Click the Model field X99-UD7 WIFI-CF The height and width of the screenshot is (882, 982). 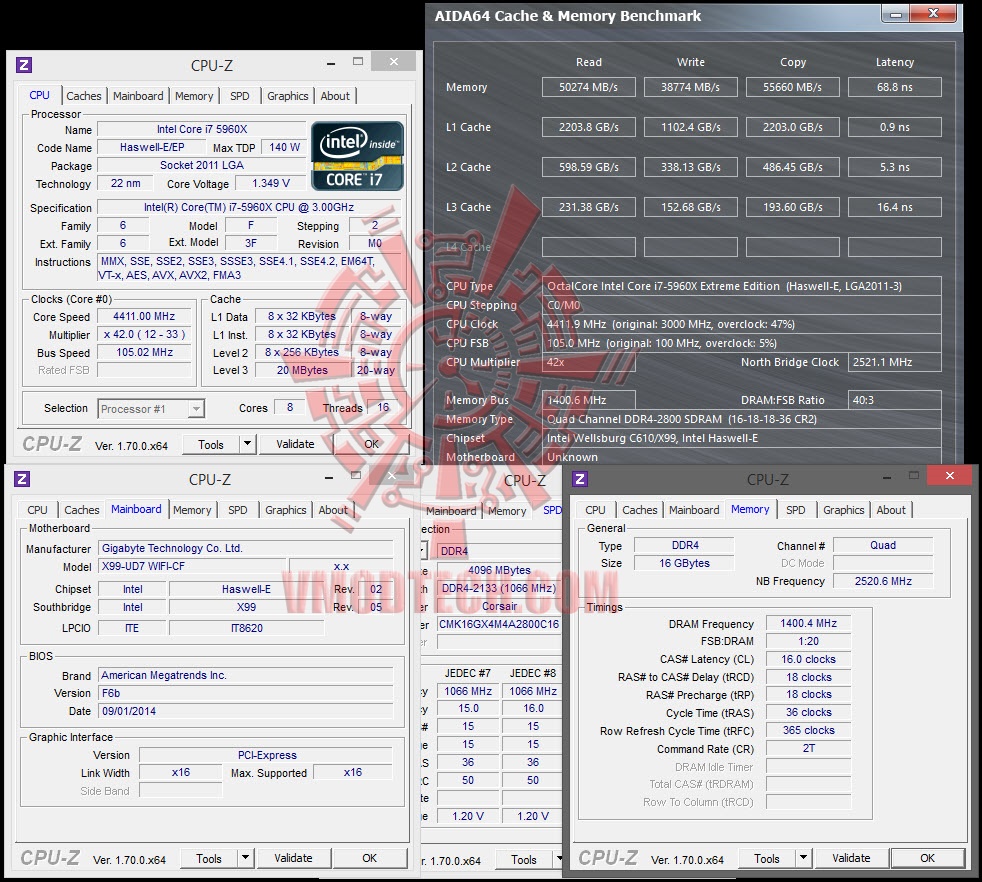[192, 566]
